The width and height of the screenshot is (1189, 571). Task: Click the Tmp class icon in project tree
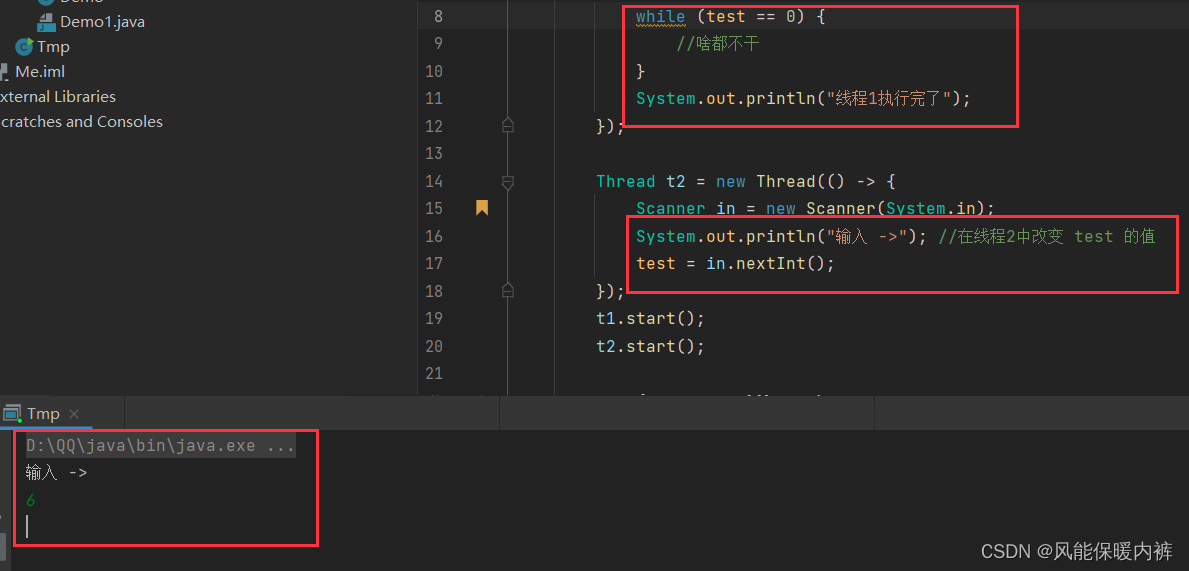click(x=24, y=47)
